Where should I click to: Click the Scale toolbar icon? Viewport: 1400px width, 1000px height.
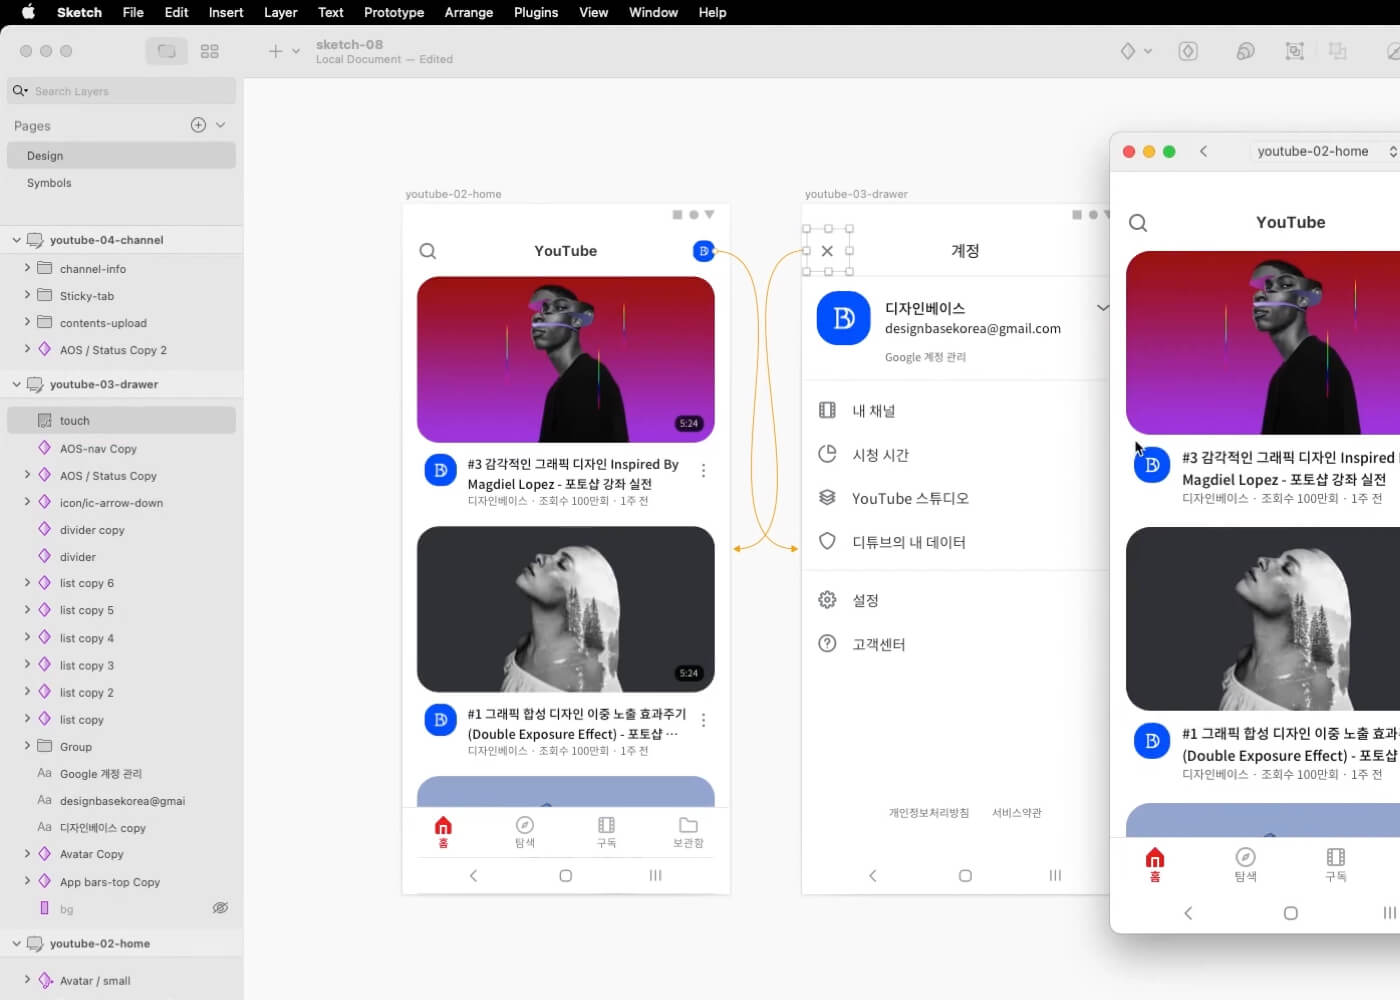(1294, 51)
